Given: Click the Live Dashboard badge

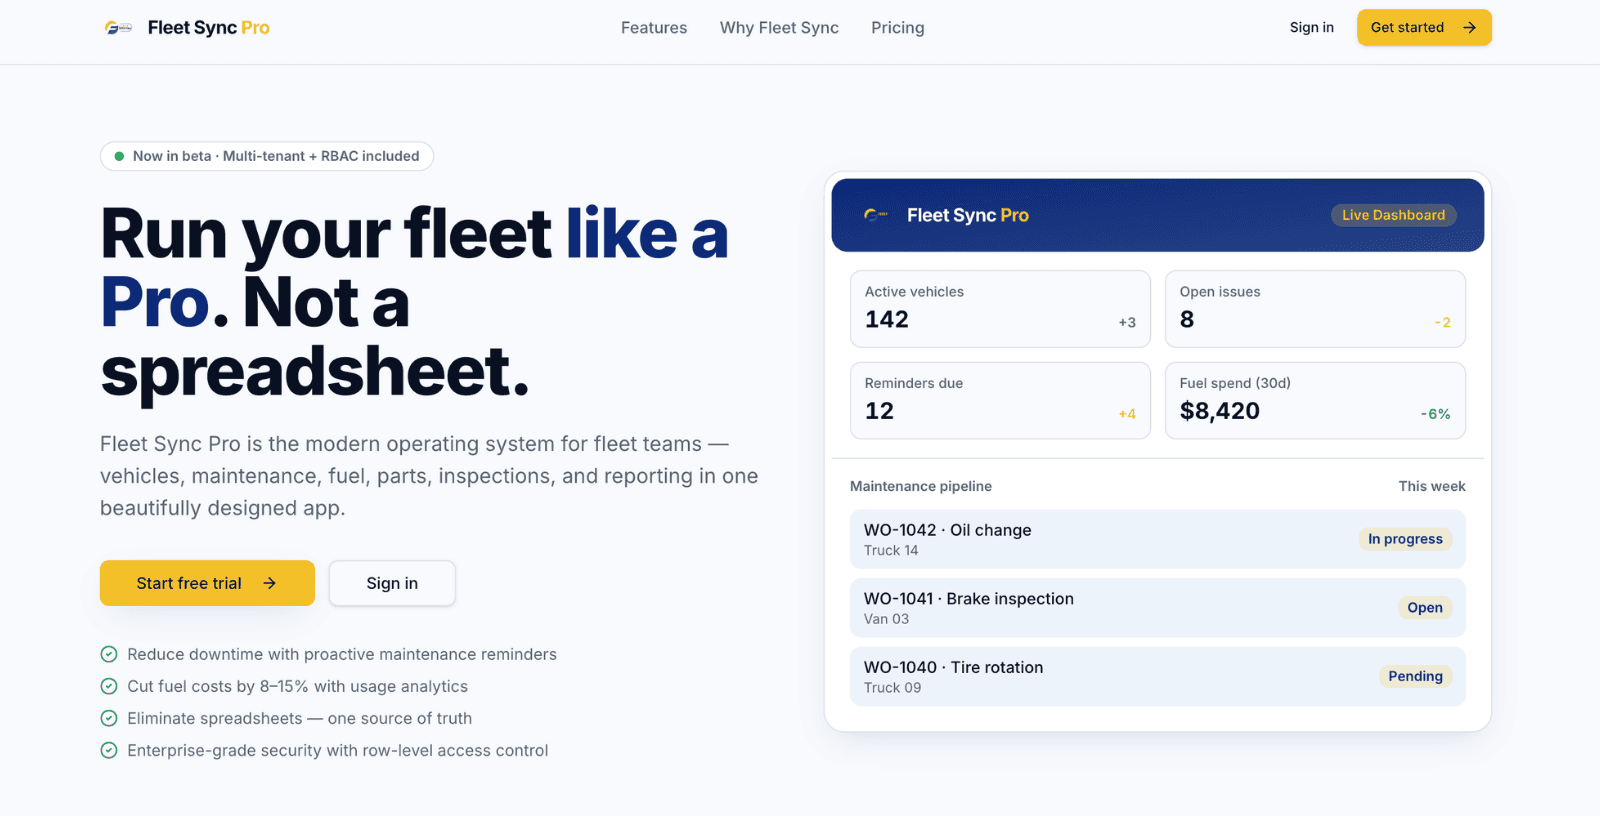Looking at the screenshot, I should pyautogui.click(x=1392, y=214).
